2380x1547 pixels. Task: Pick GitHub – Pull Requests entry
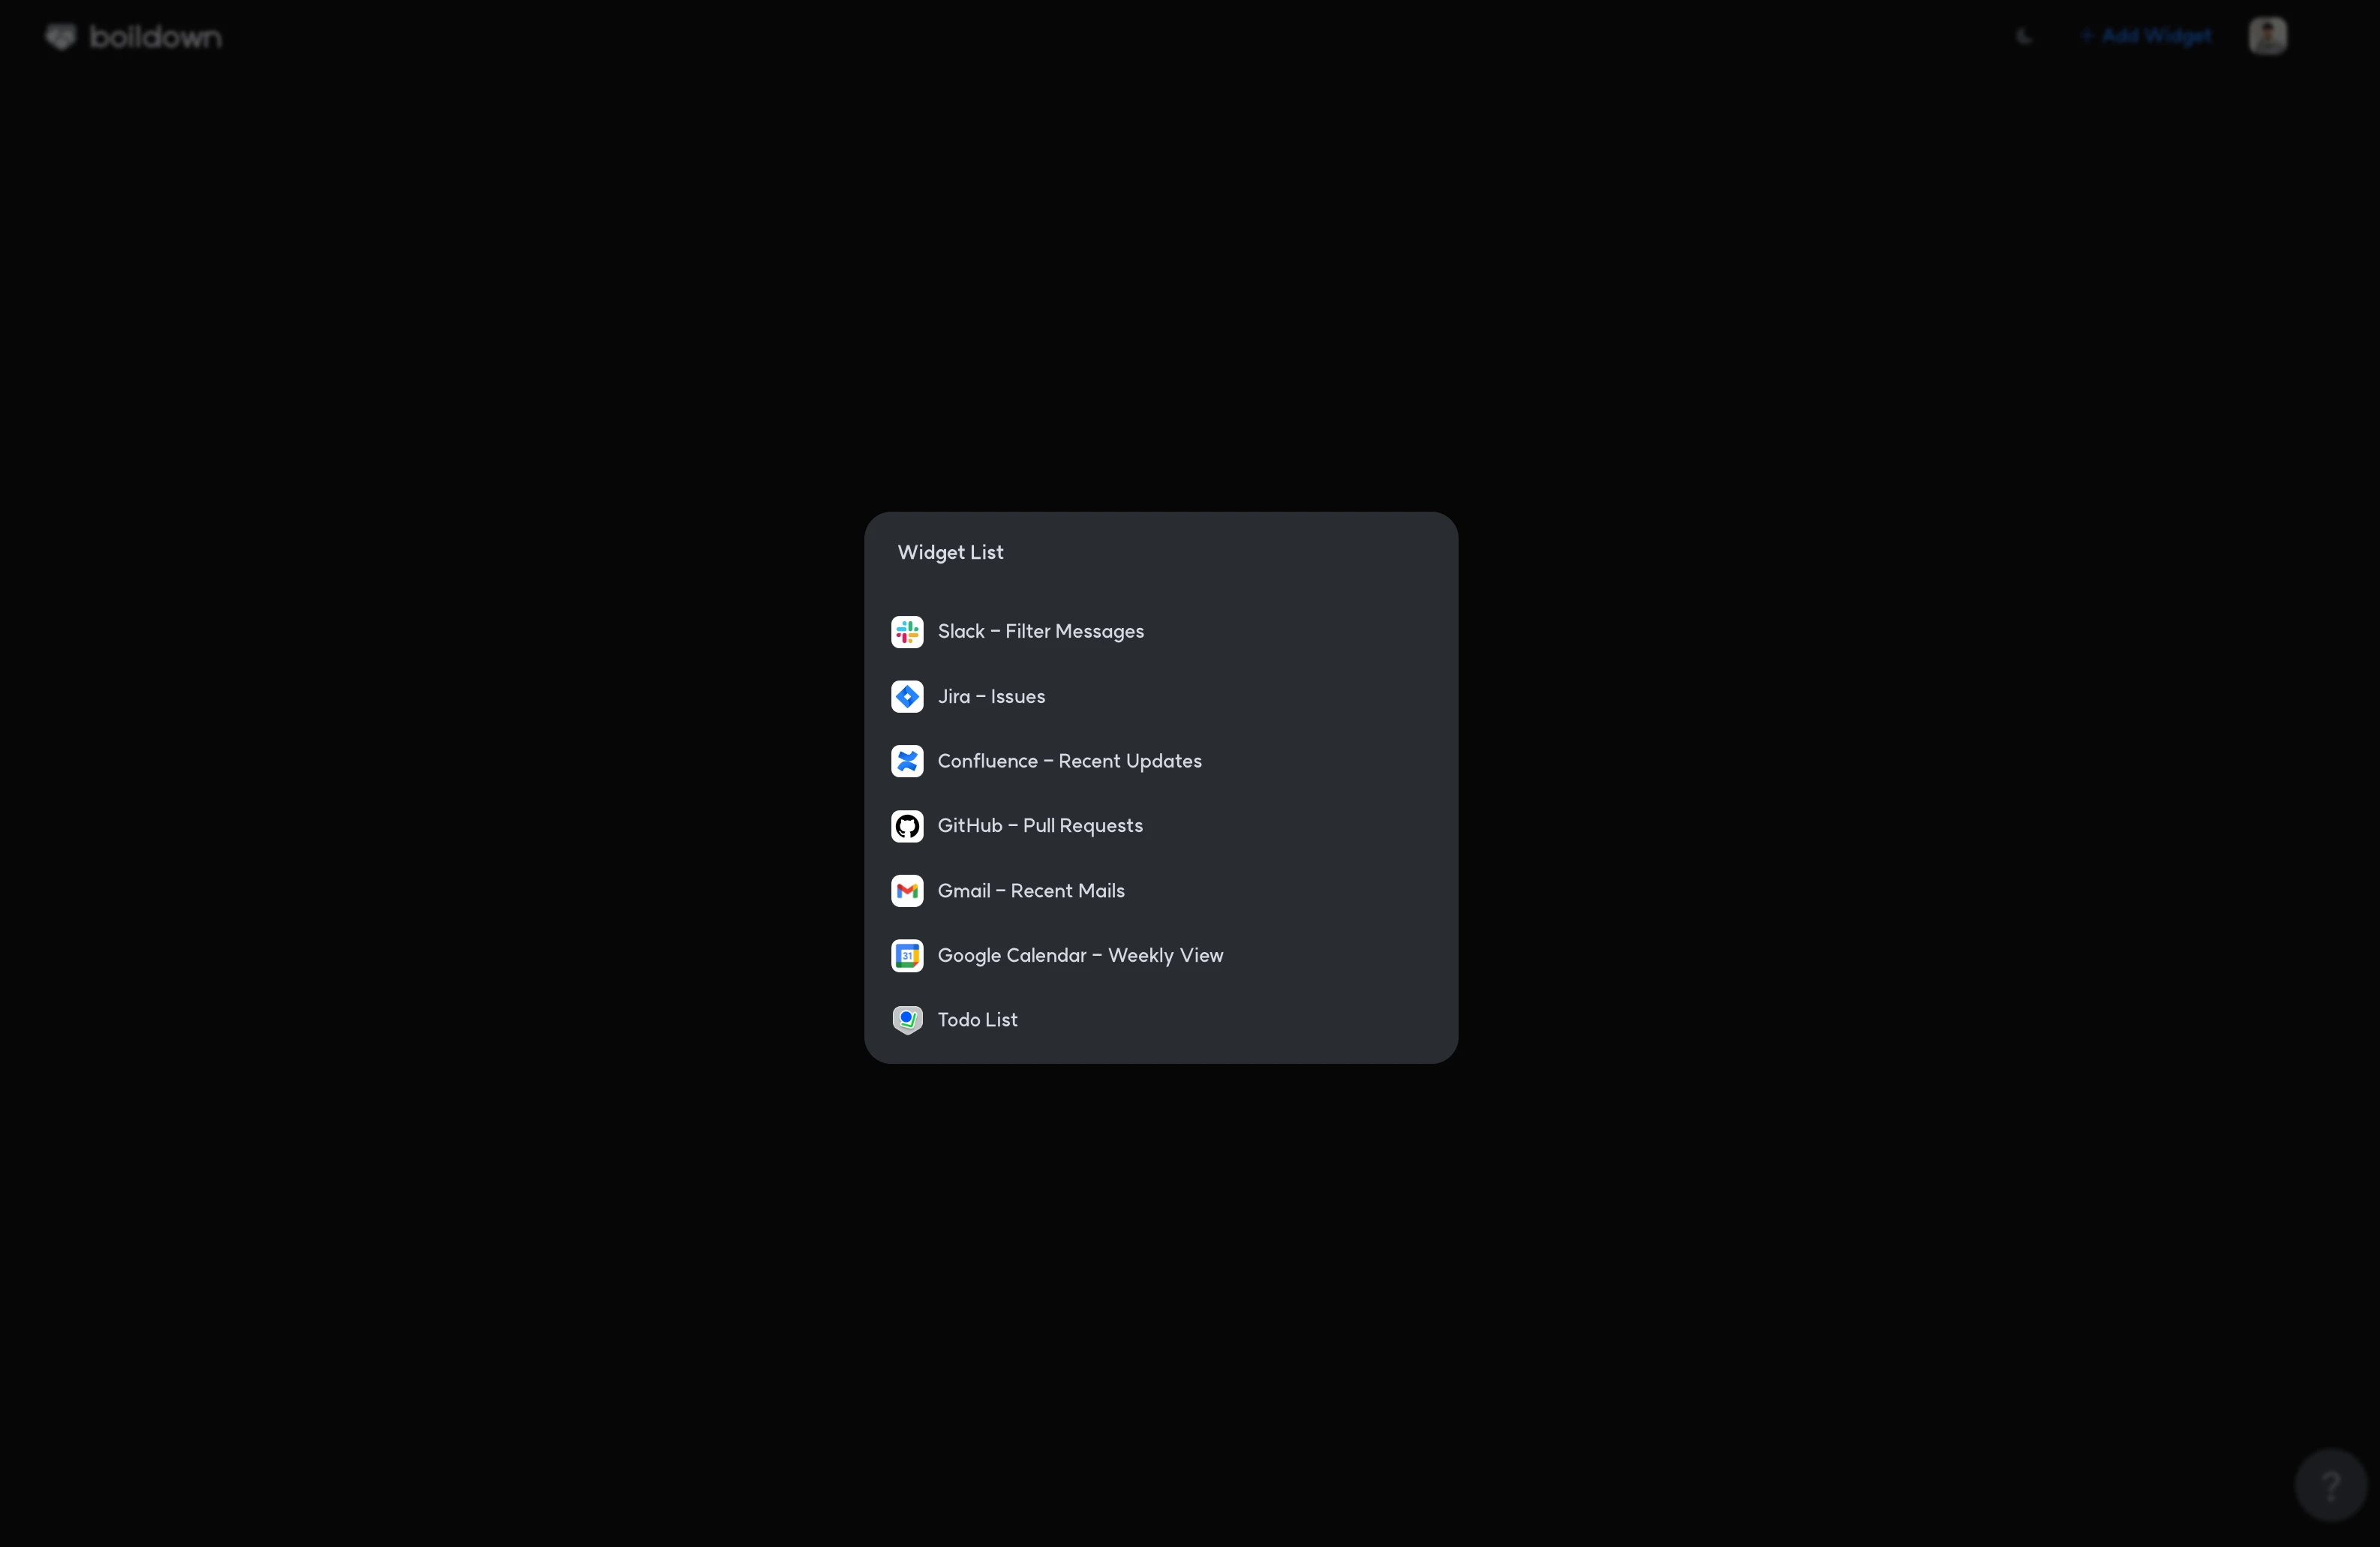[1040, 826]
